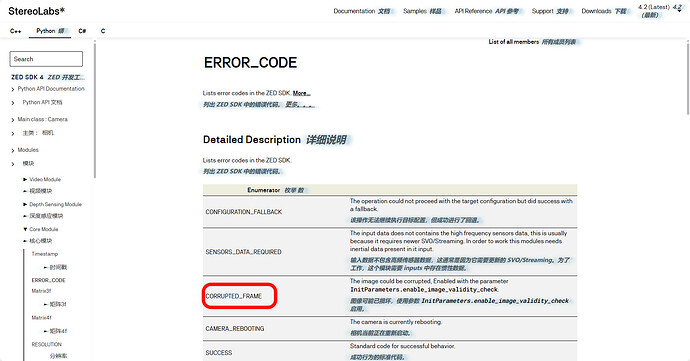Go to the Downloads page
The width and height of the screenshot is (690, 361).
point(596,11)
